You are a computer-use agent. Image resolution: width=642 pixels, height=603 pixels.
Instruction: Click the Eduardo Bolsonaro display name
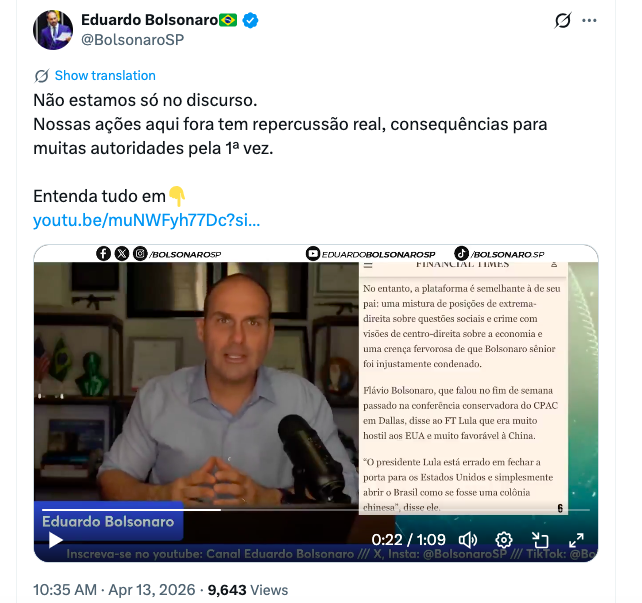pyautogui.click(x=149, y=20)
